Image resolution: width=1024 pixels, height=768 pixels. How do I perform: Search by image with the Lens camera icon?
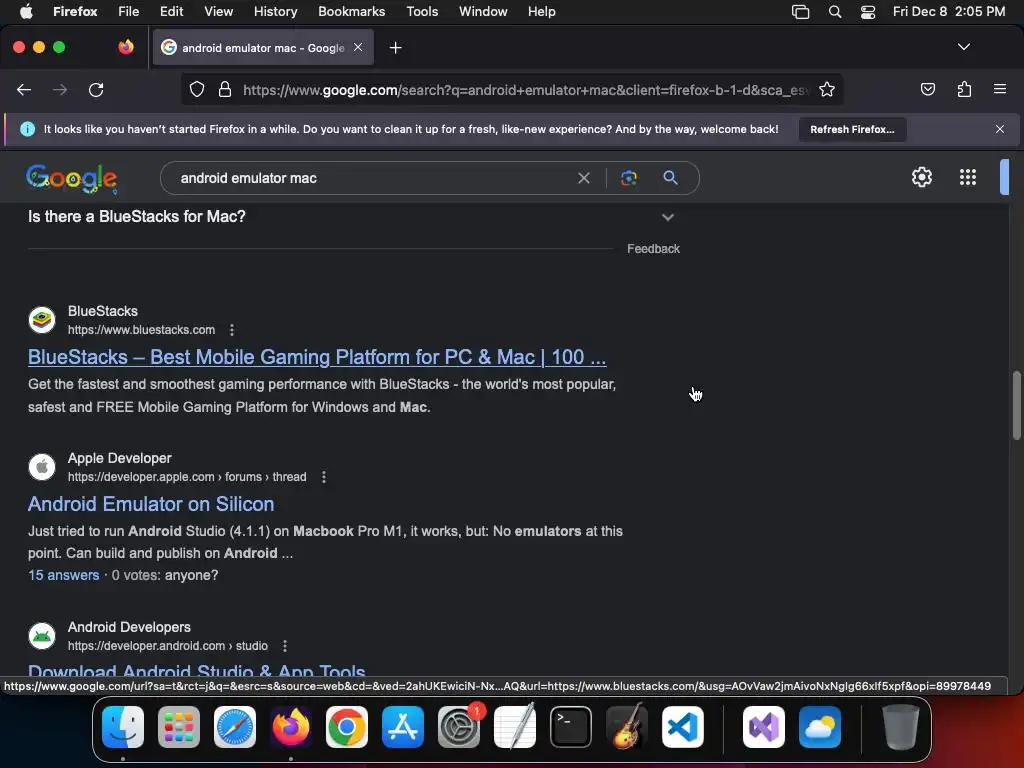(628, 178)
